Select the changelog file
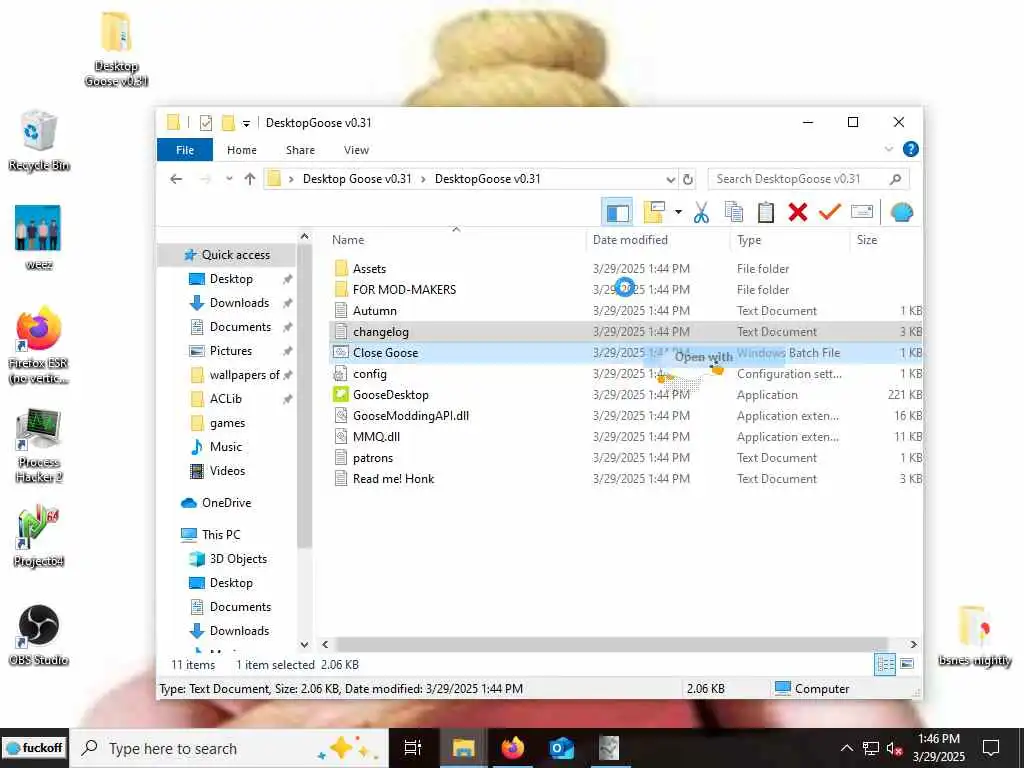The image size is (1024, 768). click(626, 331)
